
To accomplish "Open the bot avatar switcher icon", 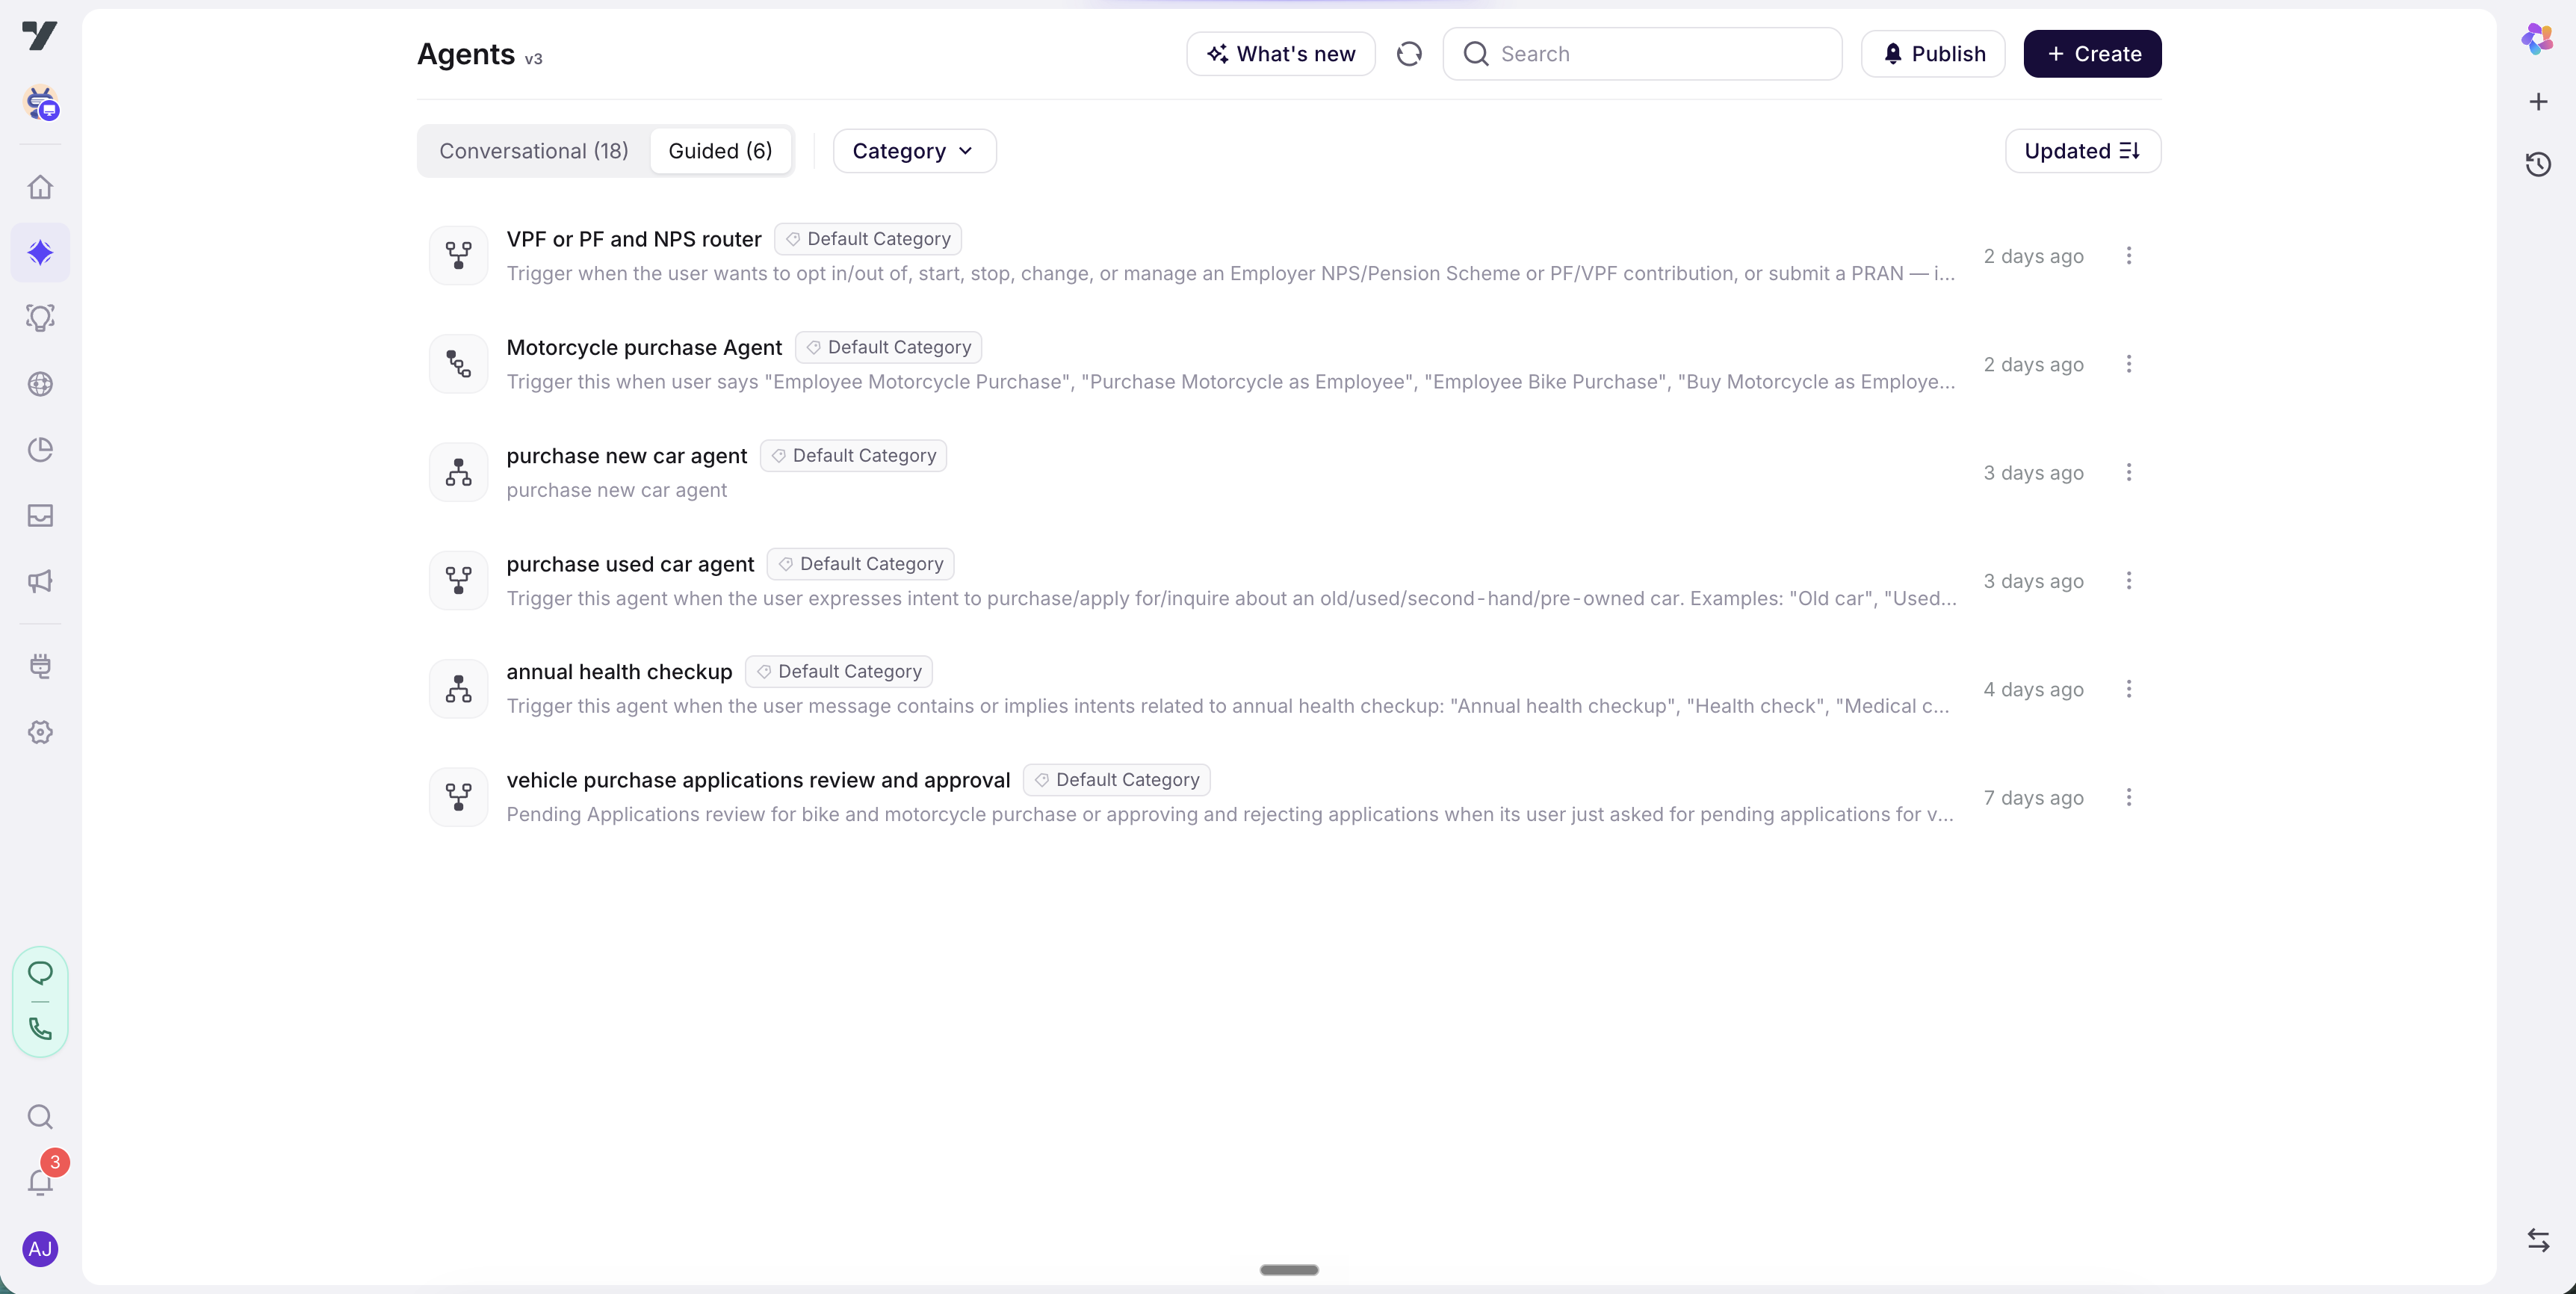I will (x=40, y=103).
